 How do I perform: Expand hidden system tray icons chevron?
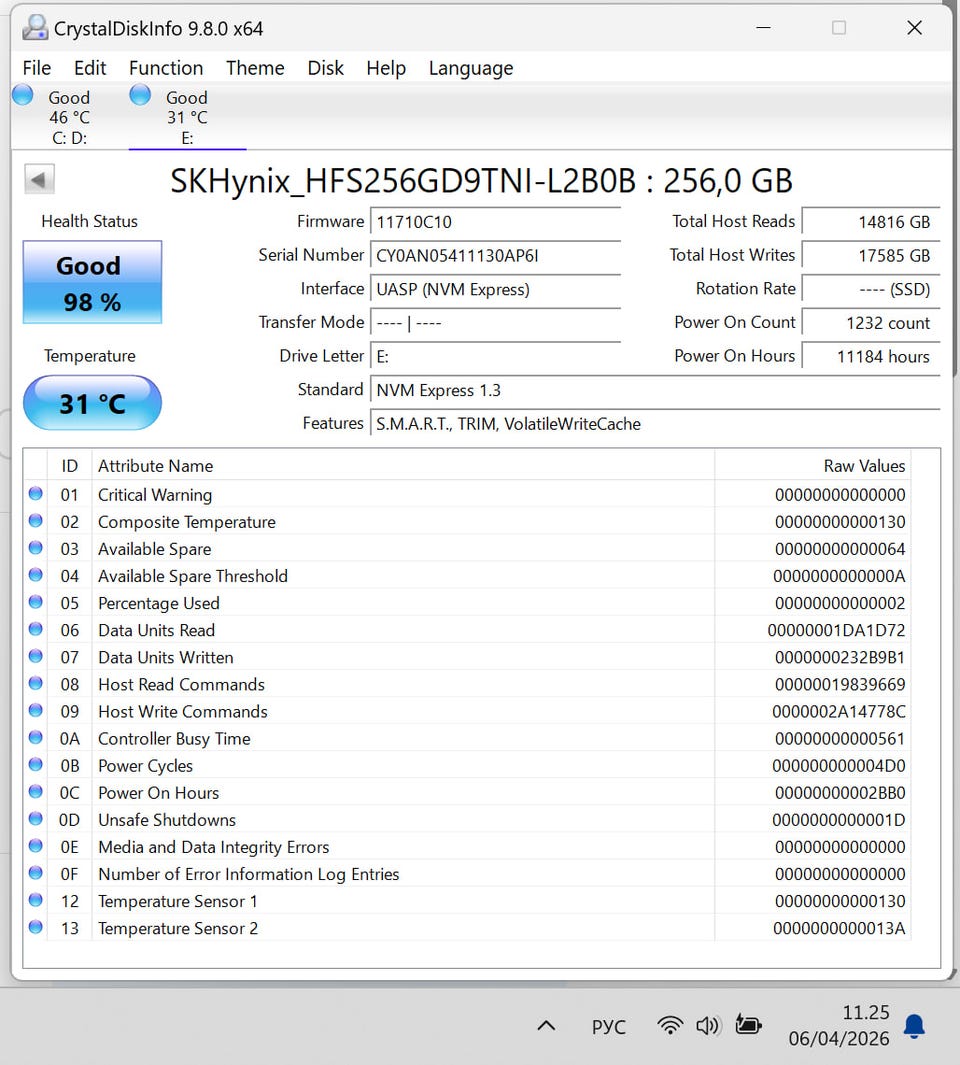[x=546, y=1026]
